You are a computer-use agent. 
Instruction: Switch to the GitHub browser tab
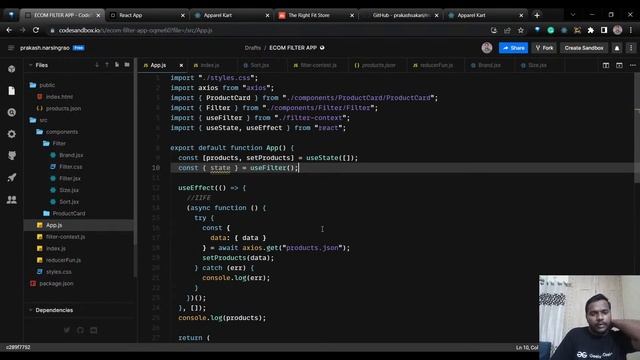(x=400, y=15)
